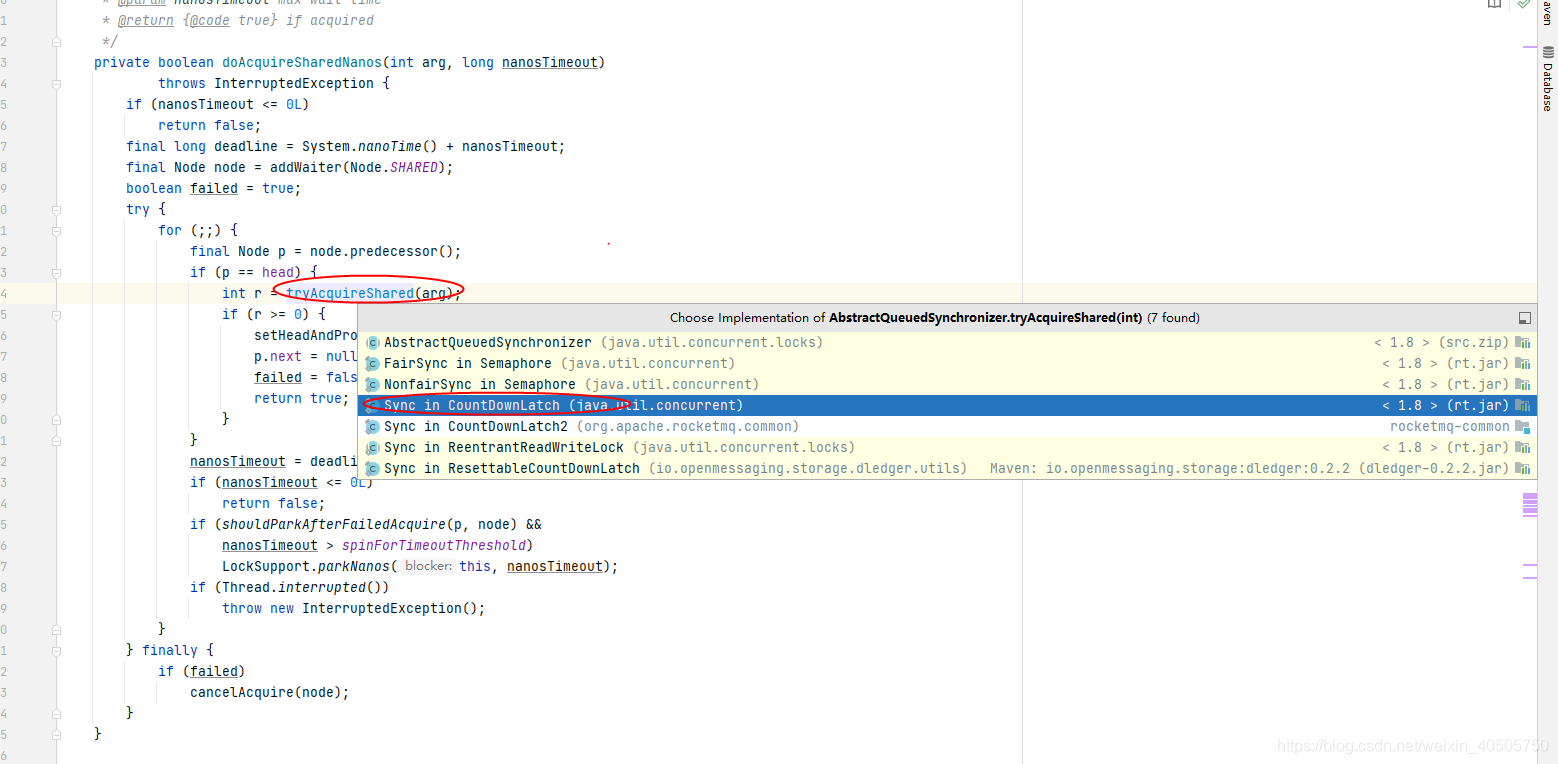Collapse the try block fold marker
This screenshot has height=764, width=1558.
click(57, 210)
